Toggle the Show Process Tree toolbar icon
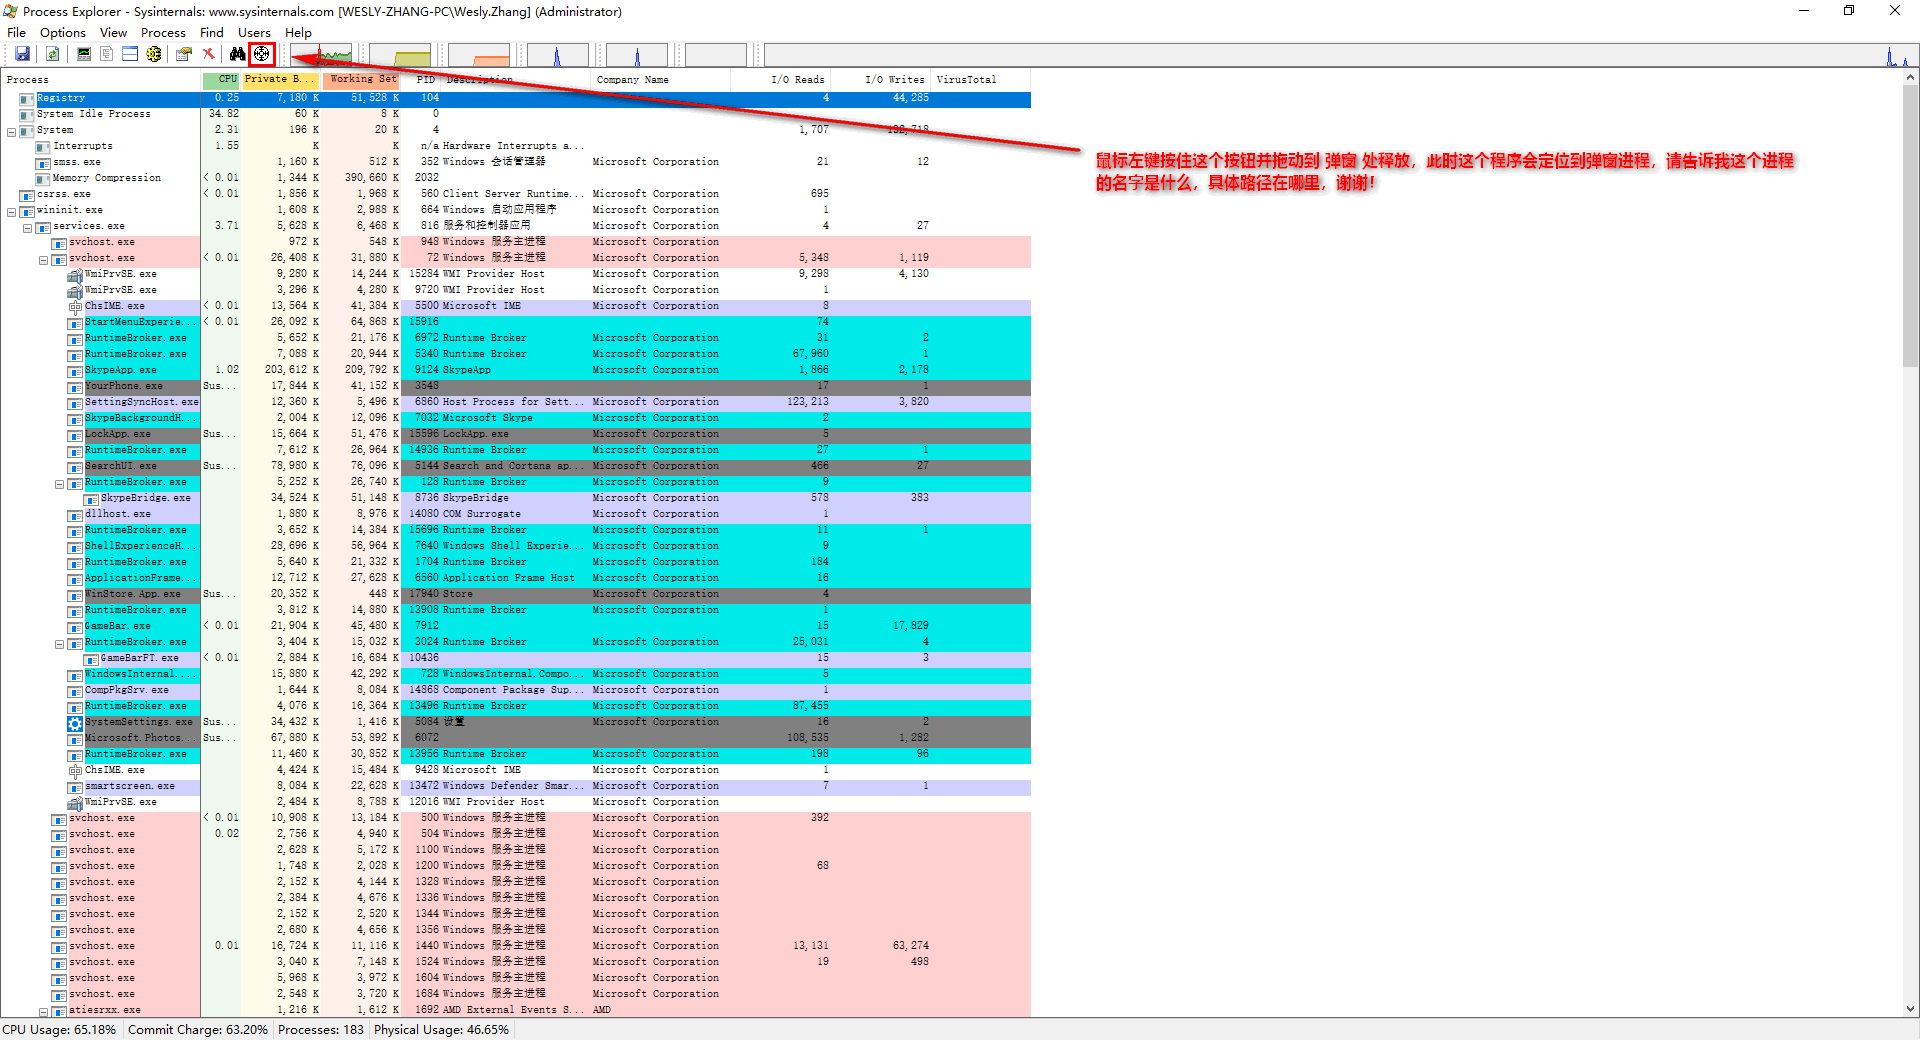This screenshot has height=1040, width=1920. 106,54
